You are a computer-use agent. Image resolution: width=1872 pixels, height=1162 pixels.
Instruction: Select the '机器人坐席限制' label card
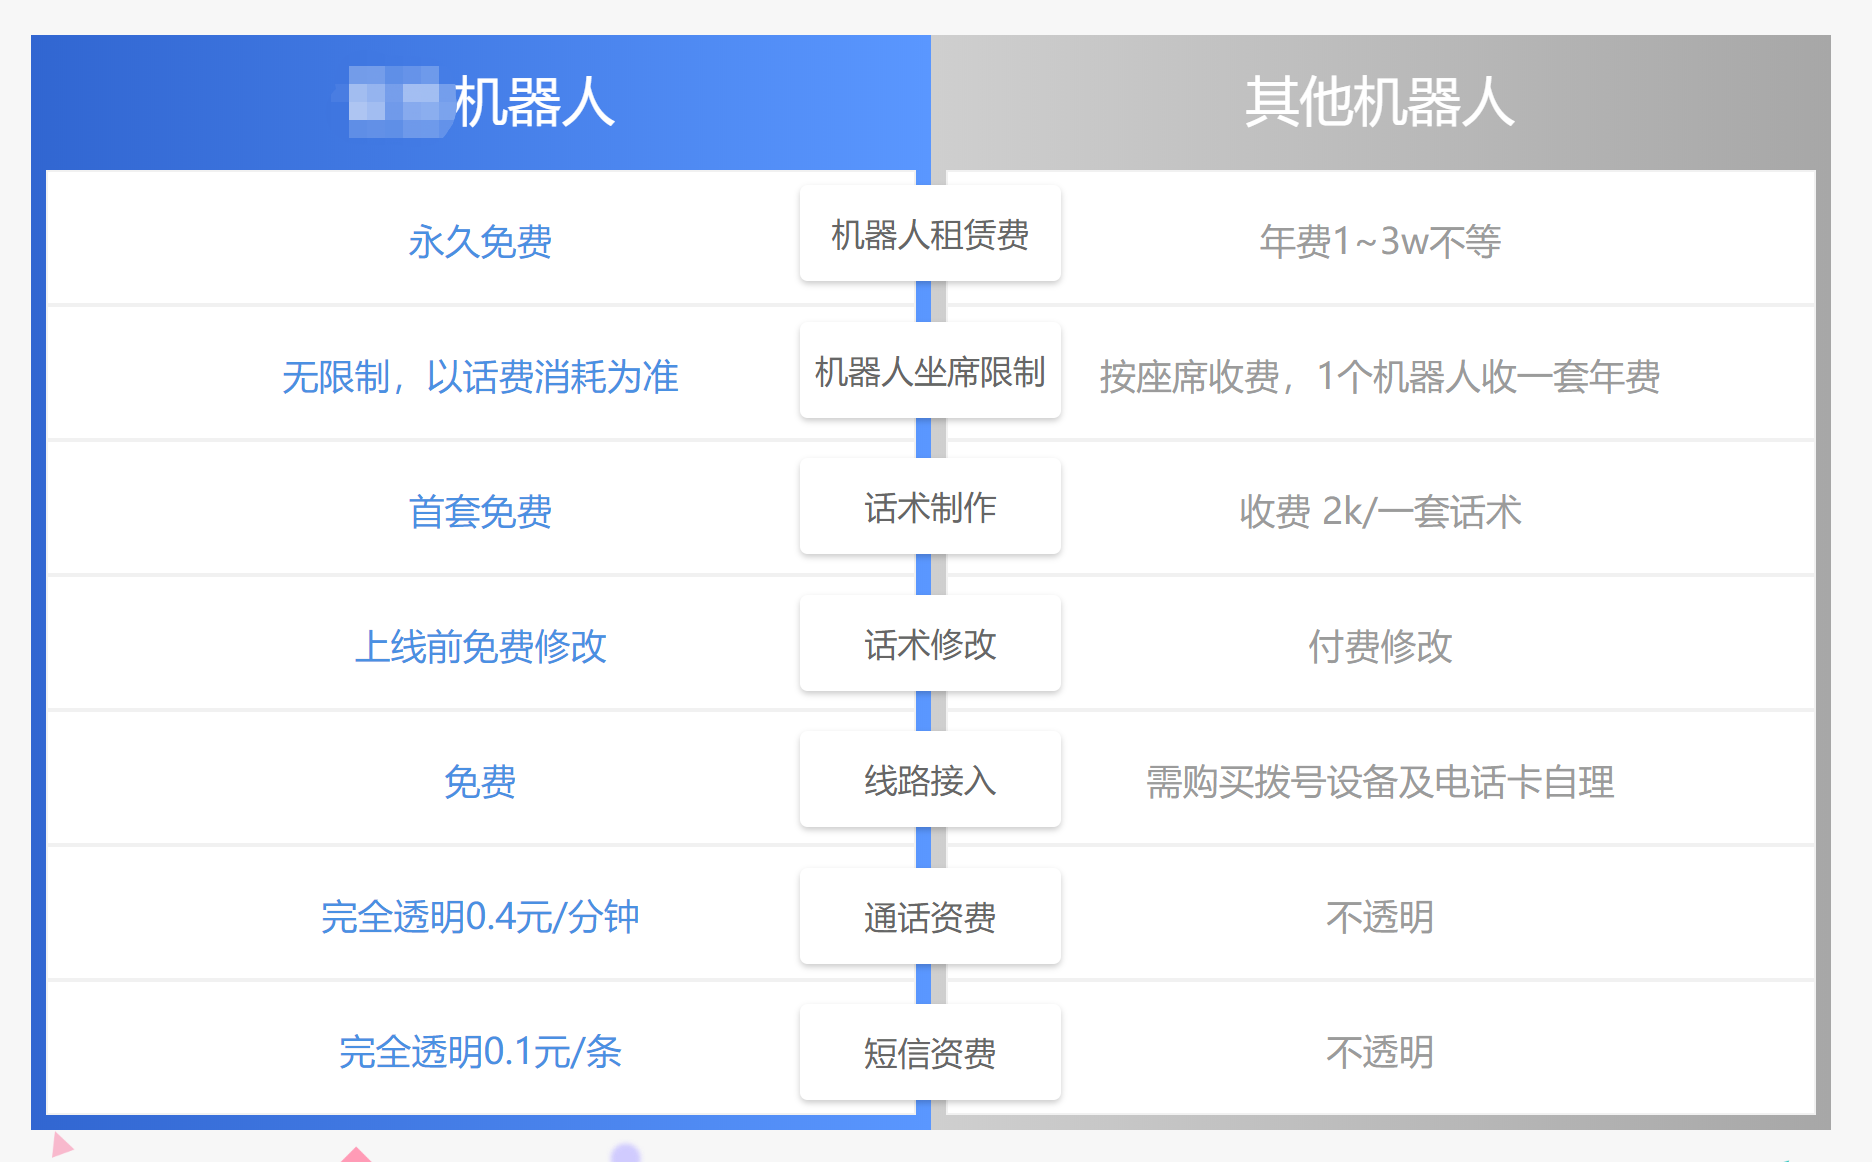[930, 370]
